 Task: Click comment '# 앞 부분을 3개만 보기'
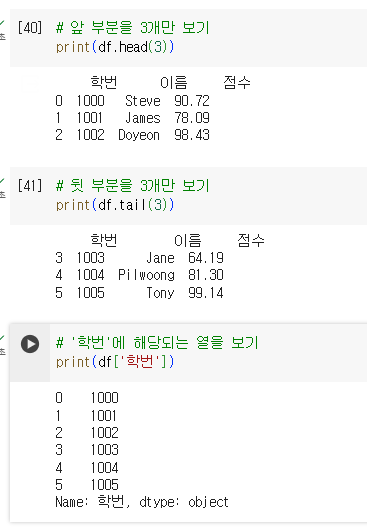133,28
